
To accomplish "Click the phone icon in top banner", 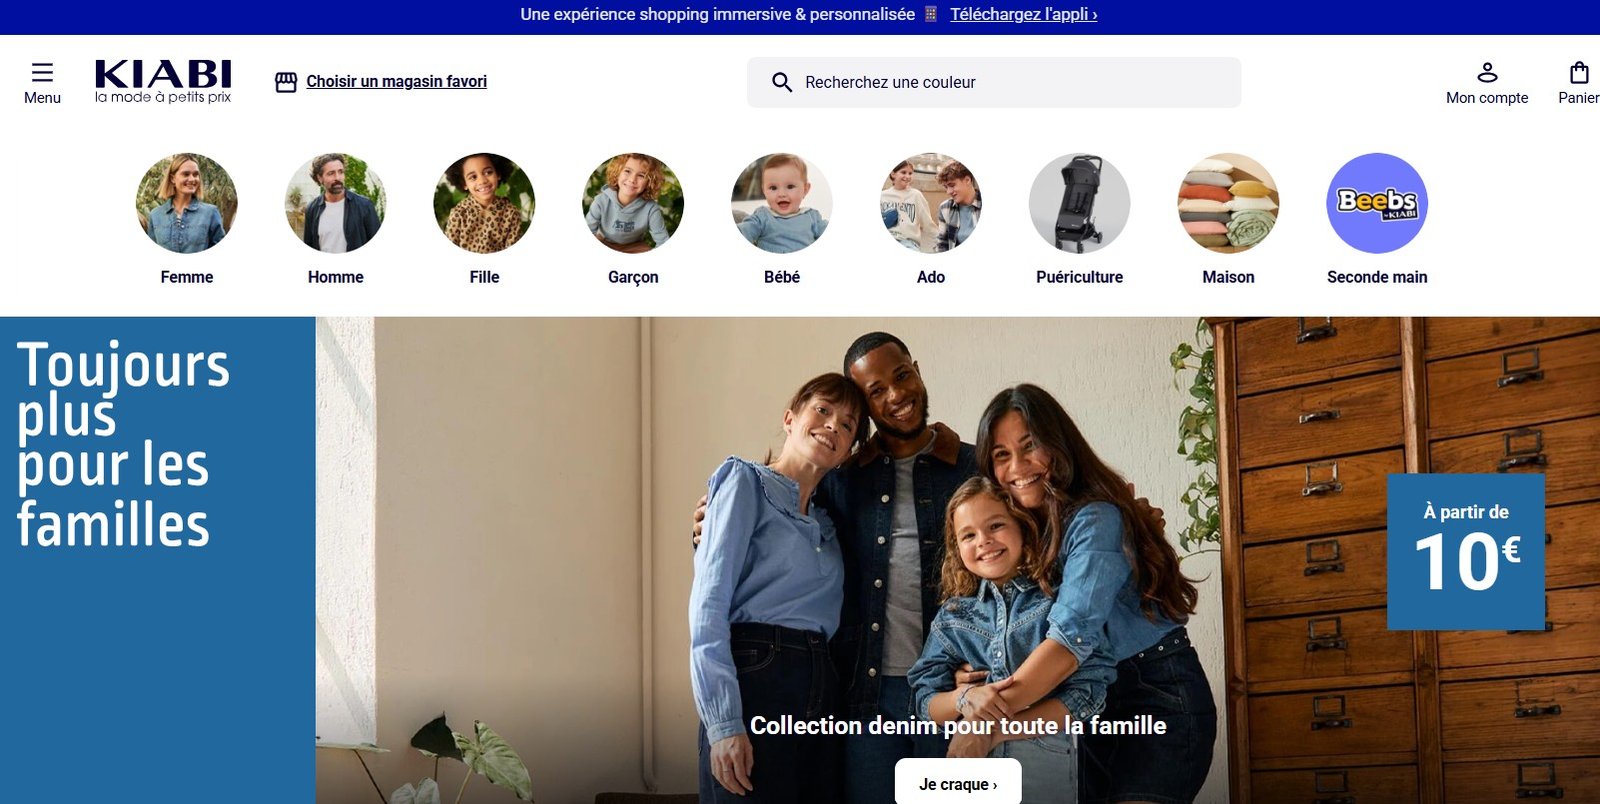I will point(931,14).
